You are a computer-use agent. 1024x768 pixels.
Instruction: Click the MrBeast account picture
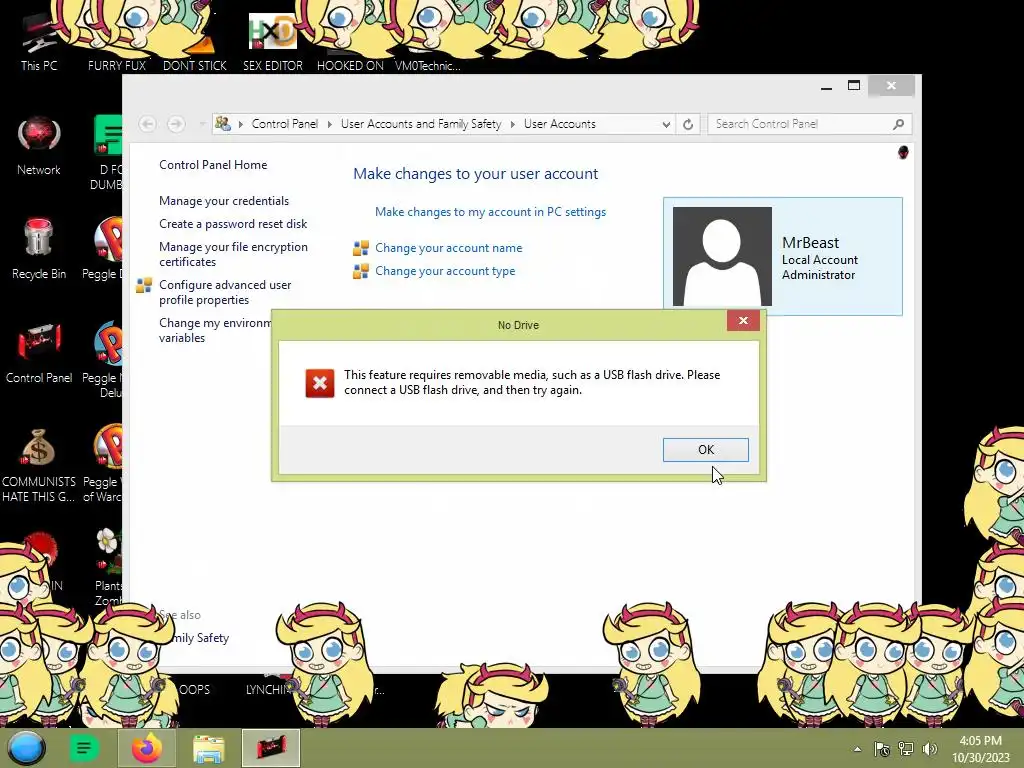tap(722, 256)
